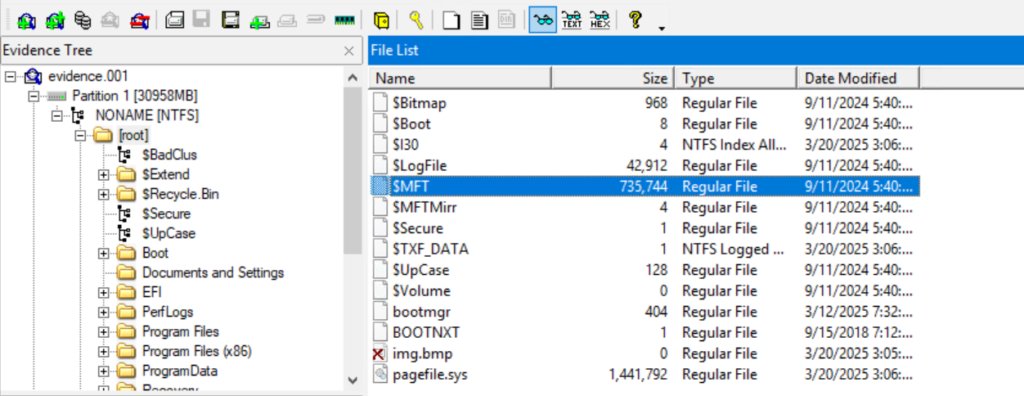1024x396 pixels.
Task: Click Export Logical Image icon
Action: (231, 20)
